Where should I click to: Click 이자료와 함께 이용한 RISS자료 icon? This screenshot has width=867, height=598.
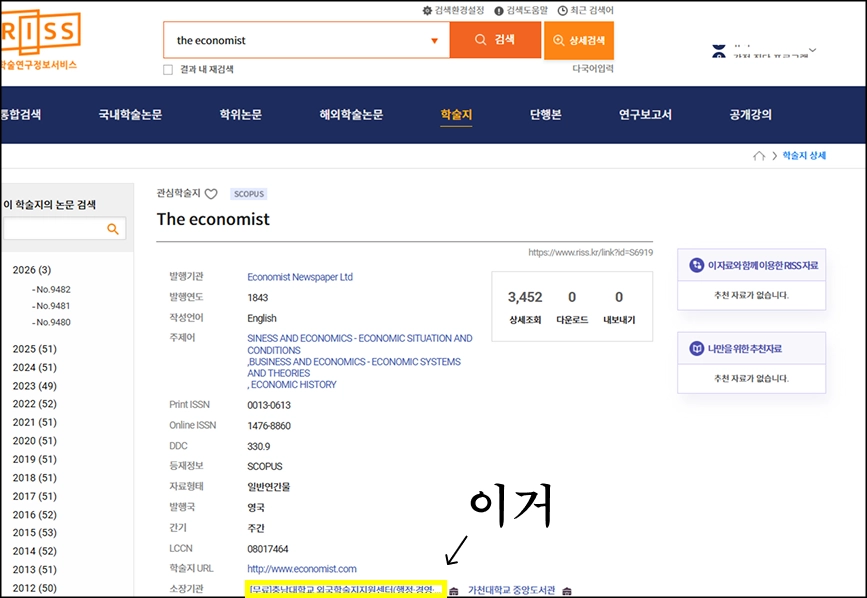[x=697, y=265]
